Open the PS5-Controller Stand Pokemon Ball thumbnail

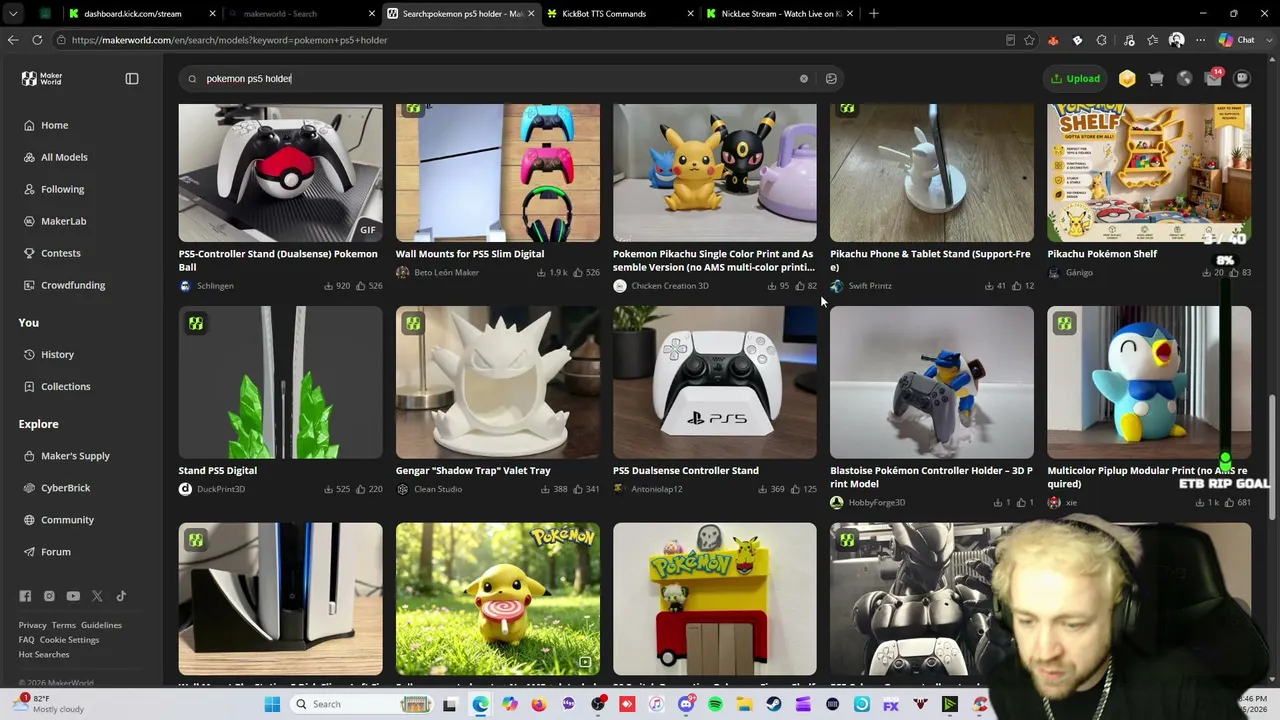[280, 173]
